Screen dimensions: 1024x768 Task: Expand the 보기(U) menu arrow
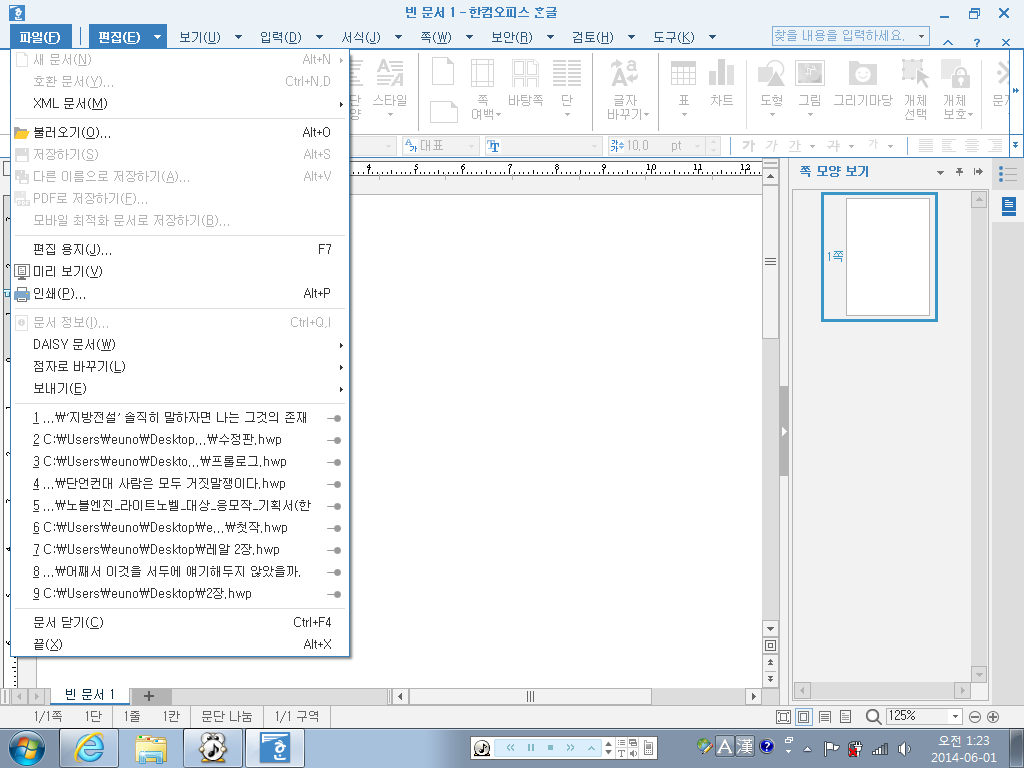pos(238,37)
